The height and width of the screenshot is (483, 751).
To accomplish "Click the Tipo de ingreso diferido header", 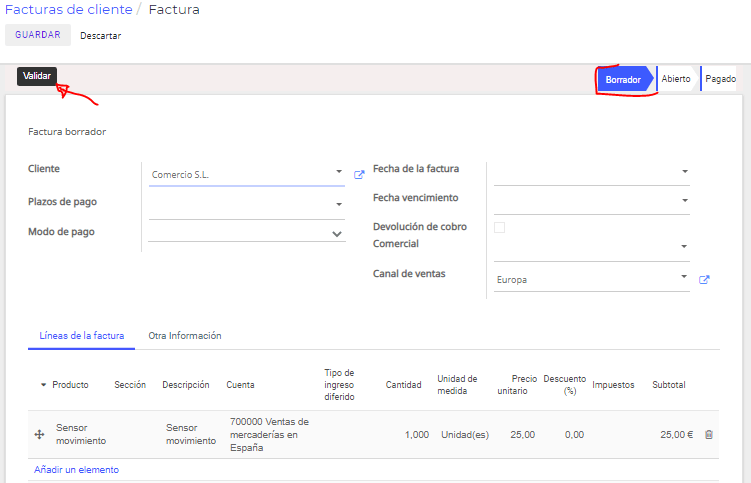I will pyautogui.click(x=339, y=385).
